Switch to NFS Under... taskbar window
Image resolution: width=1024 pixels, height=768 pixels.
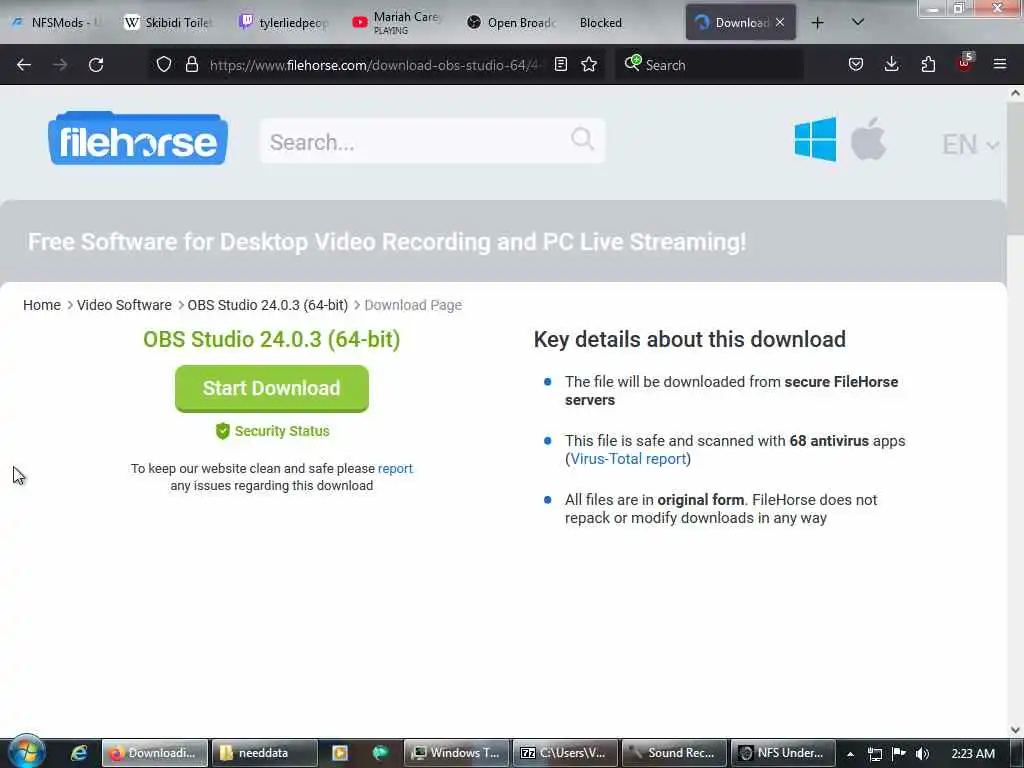pos(783,753)
